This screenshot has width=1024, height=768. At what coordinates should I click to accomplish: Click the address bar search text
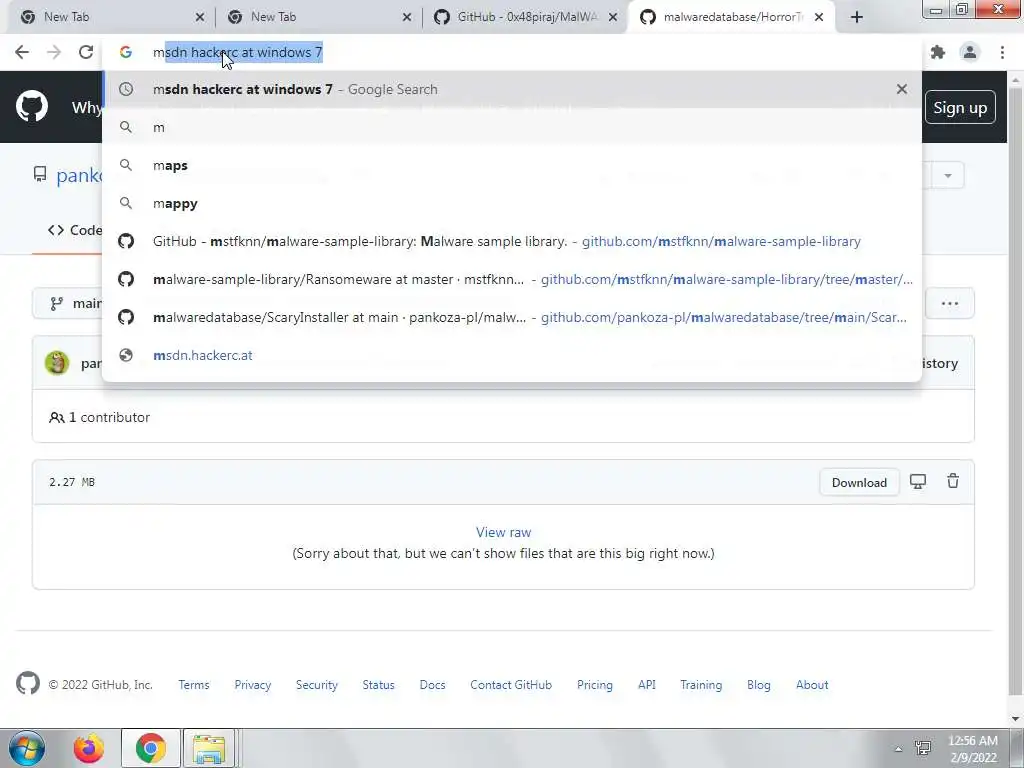(x=238, y=52)
